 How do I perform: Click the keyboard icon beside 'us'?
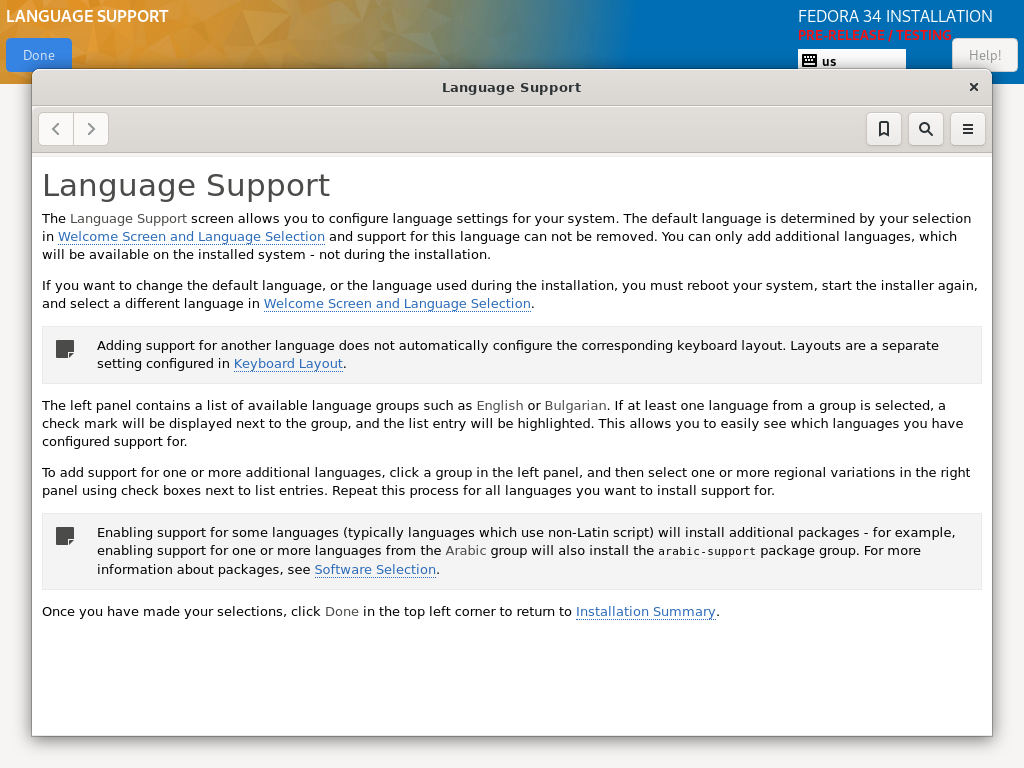(809, 61)
